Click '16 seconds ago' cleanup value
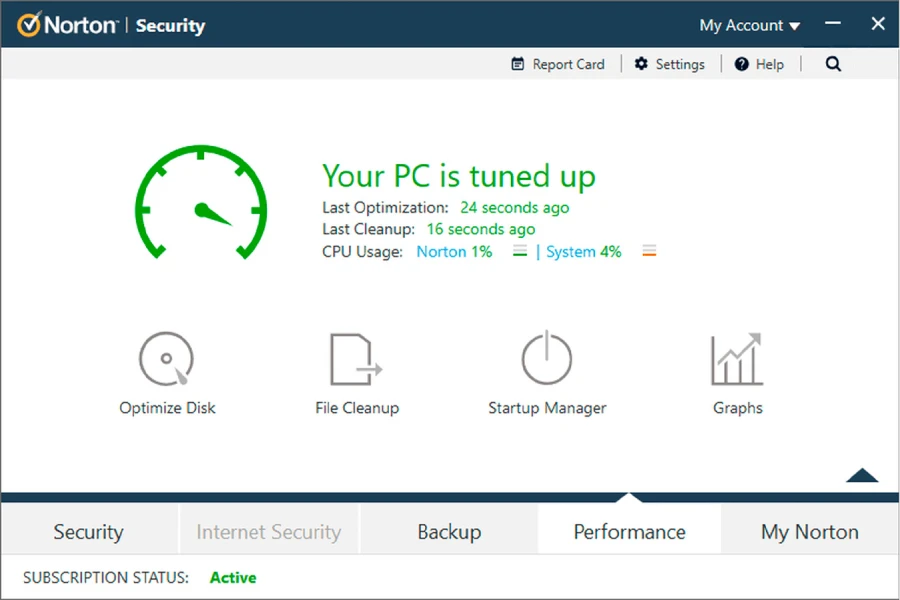Image resolution: width=900 pixels, height=600 pixels. [481, 229]
